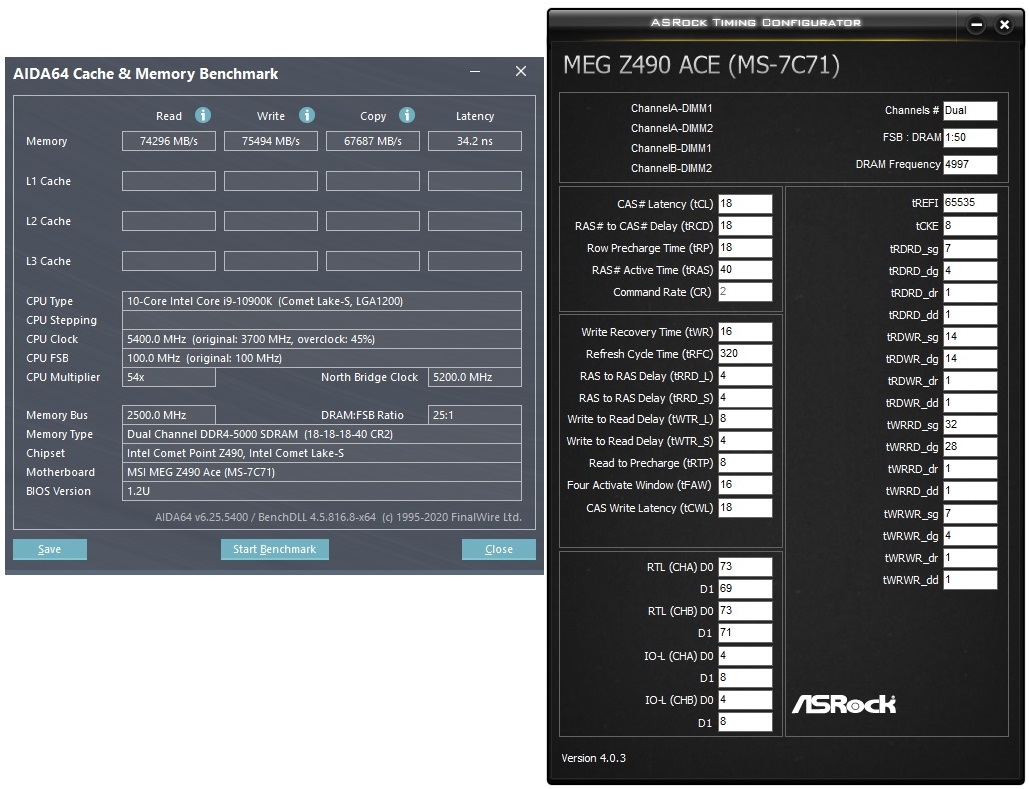Click the Memory Type DDR4-5000 field

coord(322,435)
